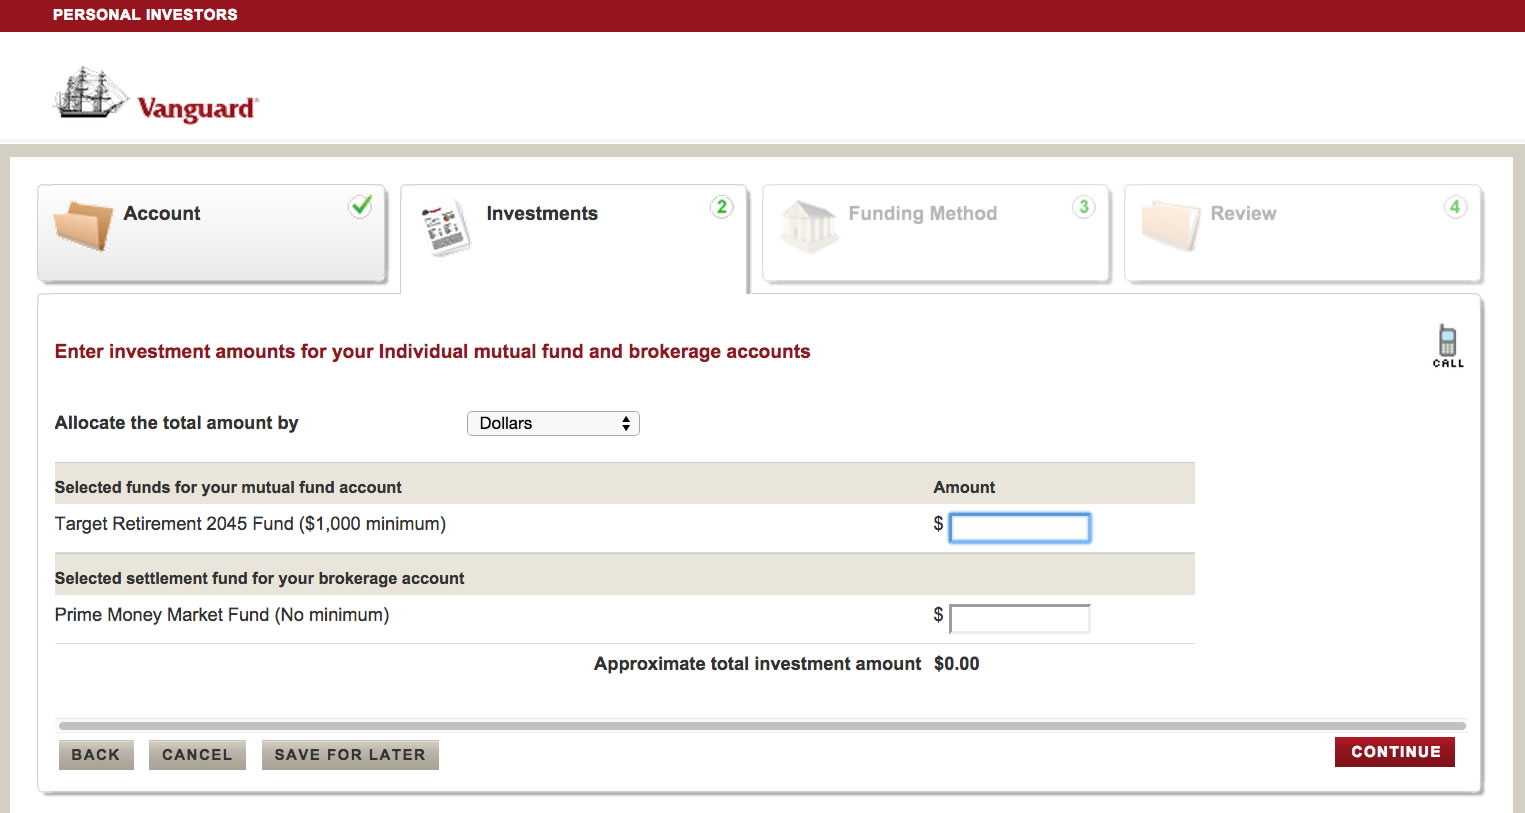Screen dimensions: 1525x813
Task: Click the $0.00 total investment amount
Action: pos(957,664)
